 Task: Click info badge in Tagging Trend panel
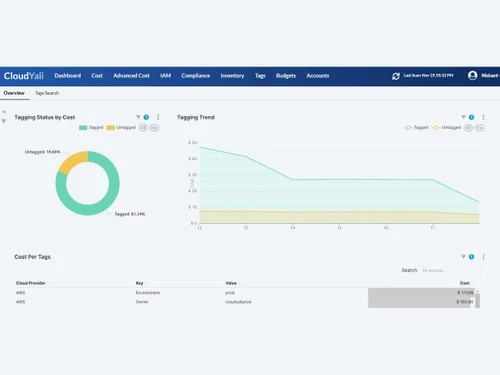[x=471, y=117]
